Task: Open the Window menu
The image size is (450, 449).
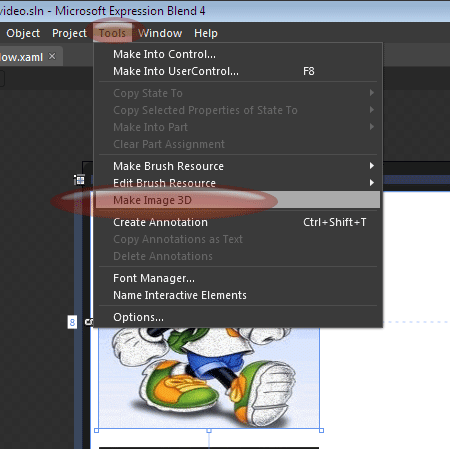Action: 160,33
